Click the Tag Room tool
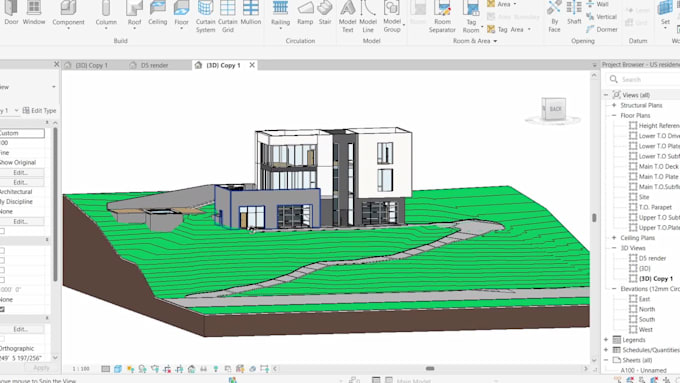Image resolution: width=680 pixels, height=383 pixels. coord(471,16)
